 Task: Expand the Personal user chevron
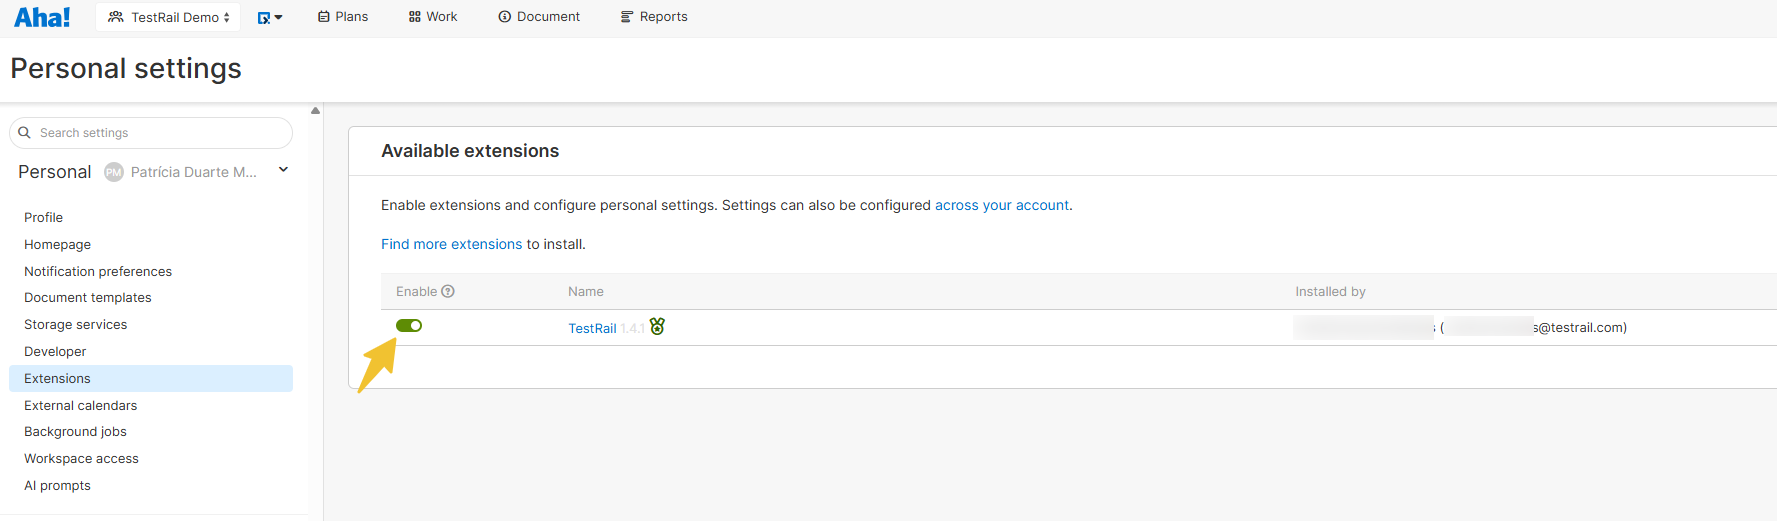(283, 170)
